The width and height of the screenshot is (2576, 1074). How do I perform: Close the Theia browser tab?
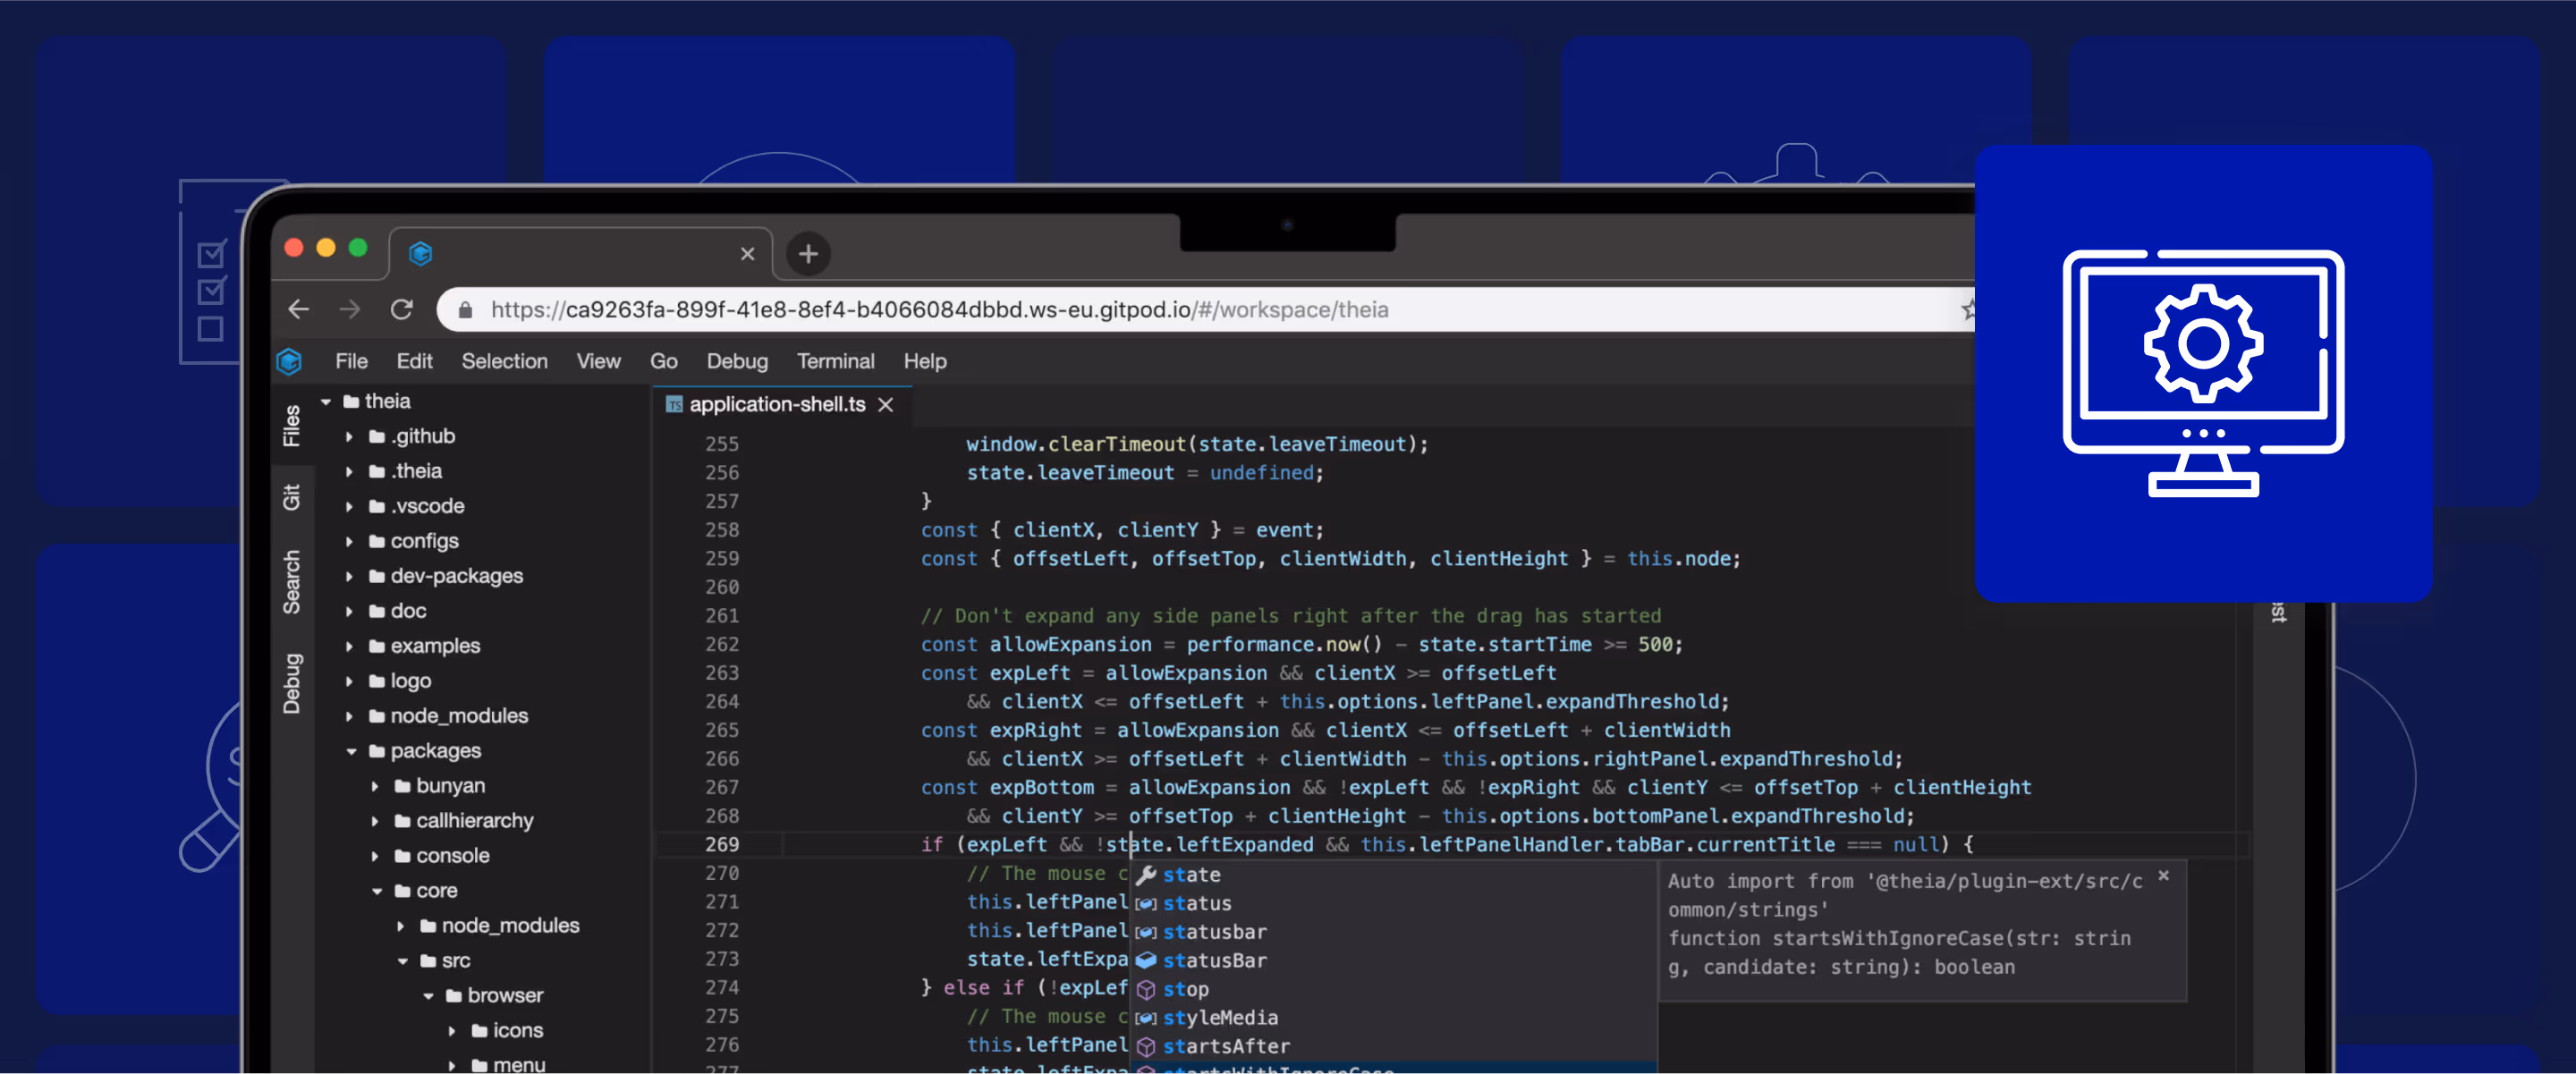pyautogui.click(x=747, y=254)
